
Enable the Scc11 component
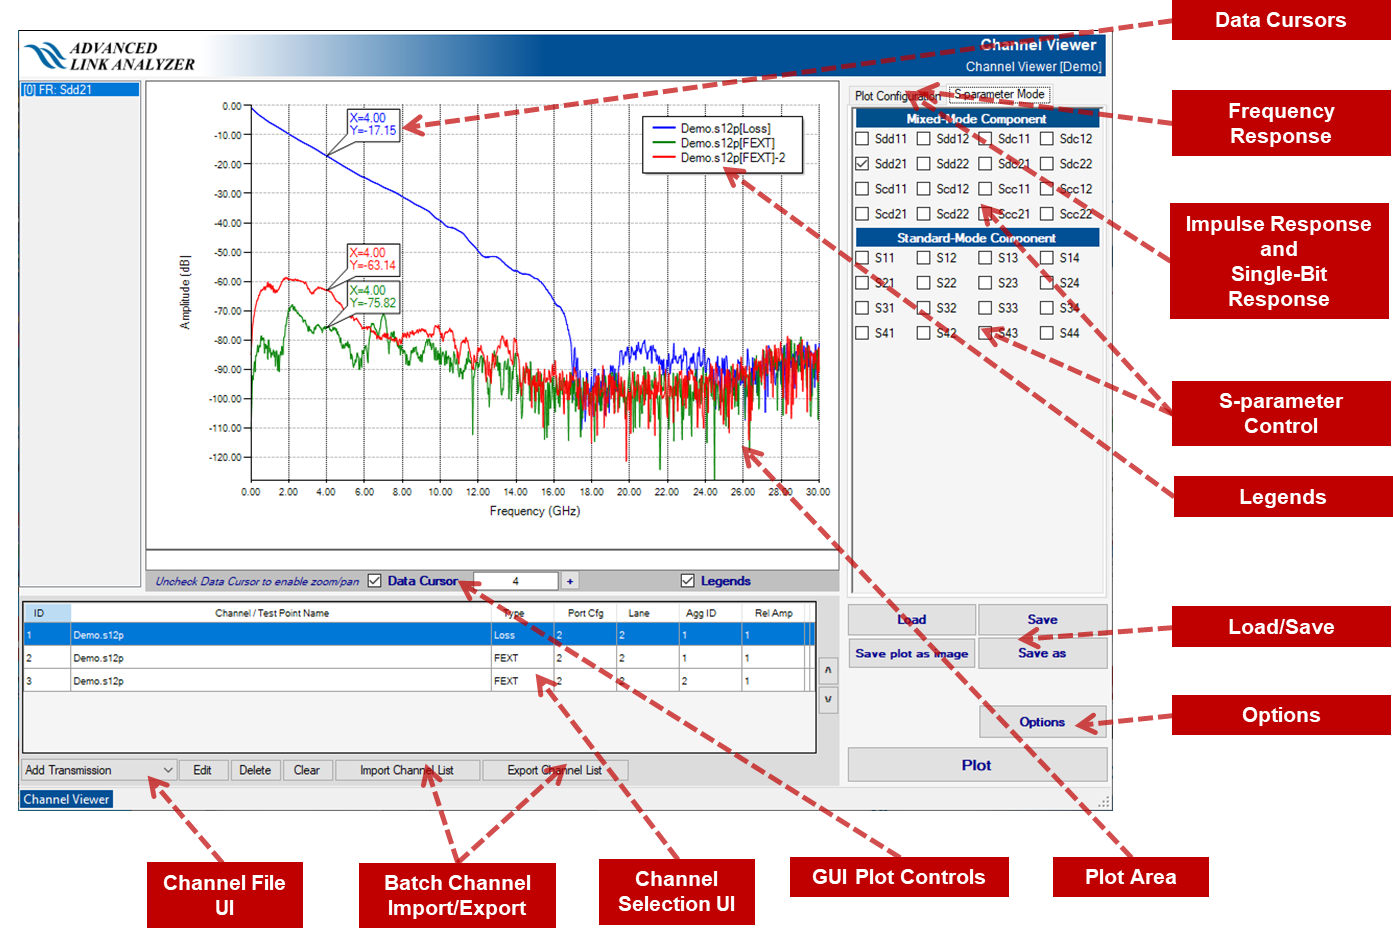(x=985, y=189)
